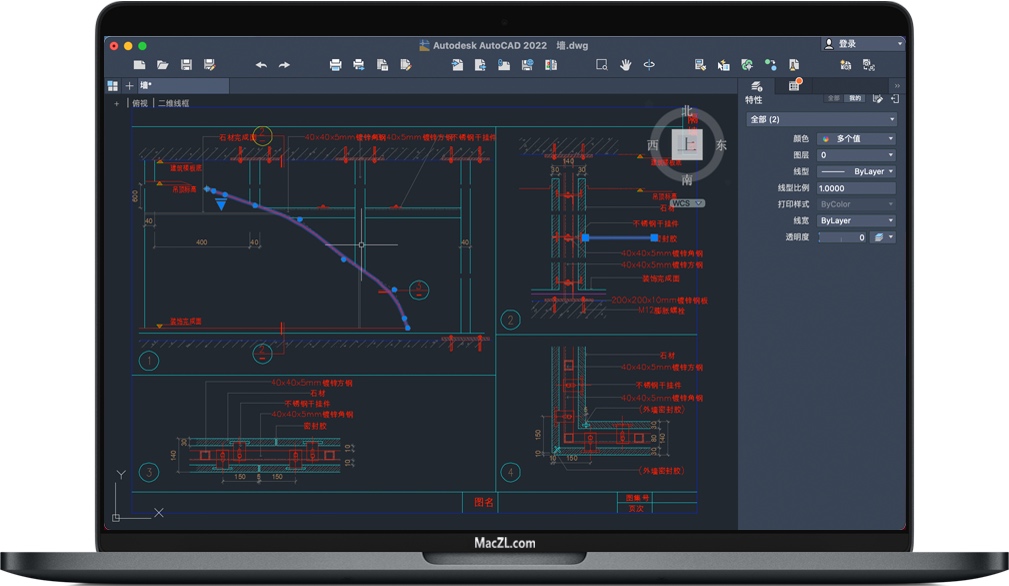Click the New drawing icon
The height and width of the screenshot is (586, 1009).
(x=140, y=65)
